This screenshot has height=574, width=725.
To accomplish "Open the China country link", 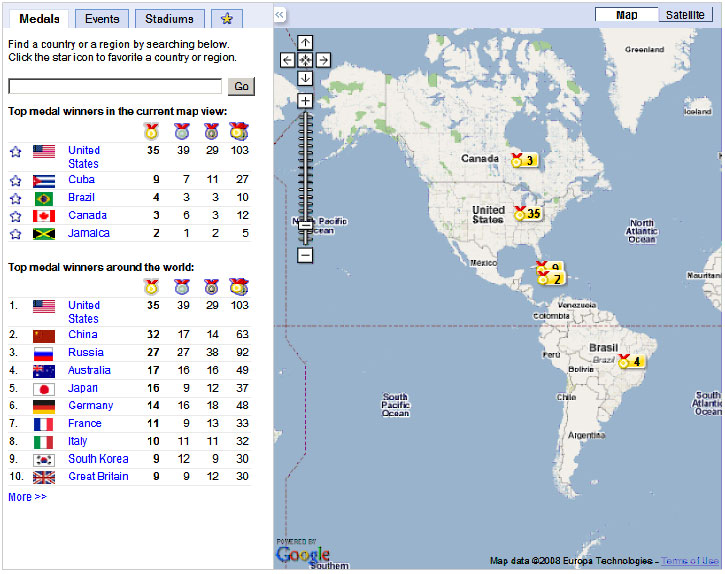I will pyautogui.click(x=83, y=334).
